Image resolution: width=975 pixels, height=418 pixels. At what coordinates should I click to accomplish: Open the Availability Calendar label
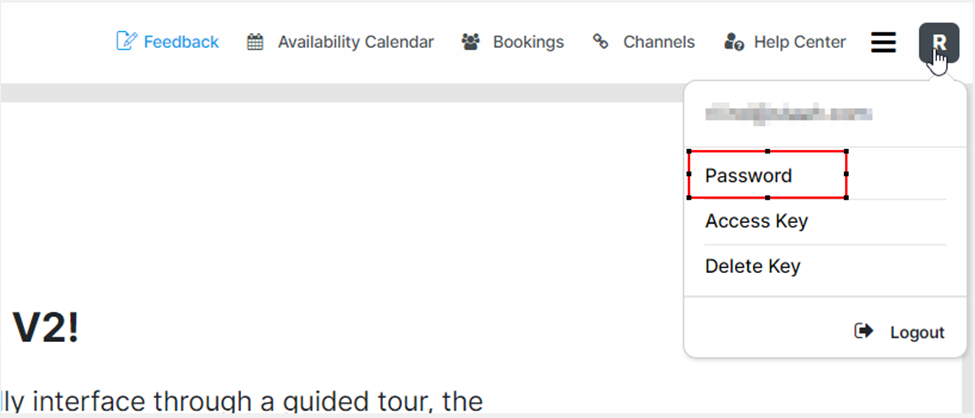click(x=355, y=42)
